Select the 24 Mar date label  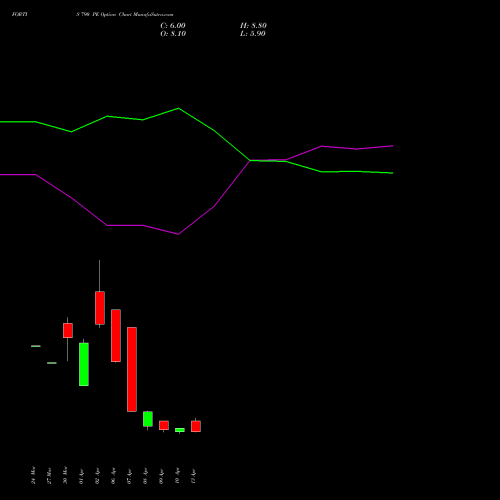pyautogui.click(x=33, y=475)
